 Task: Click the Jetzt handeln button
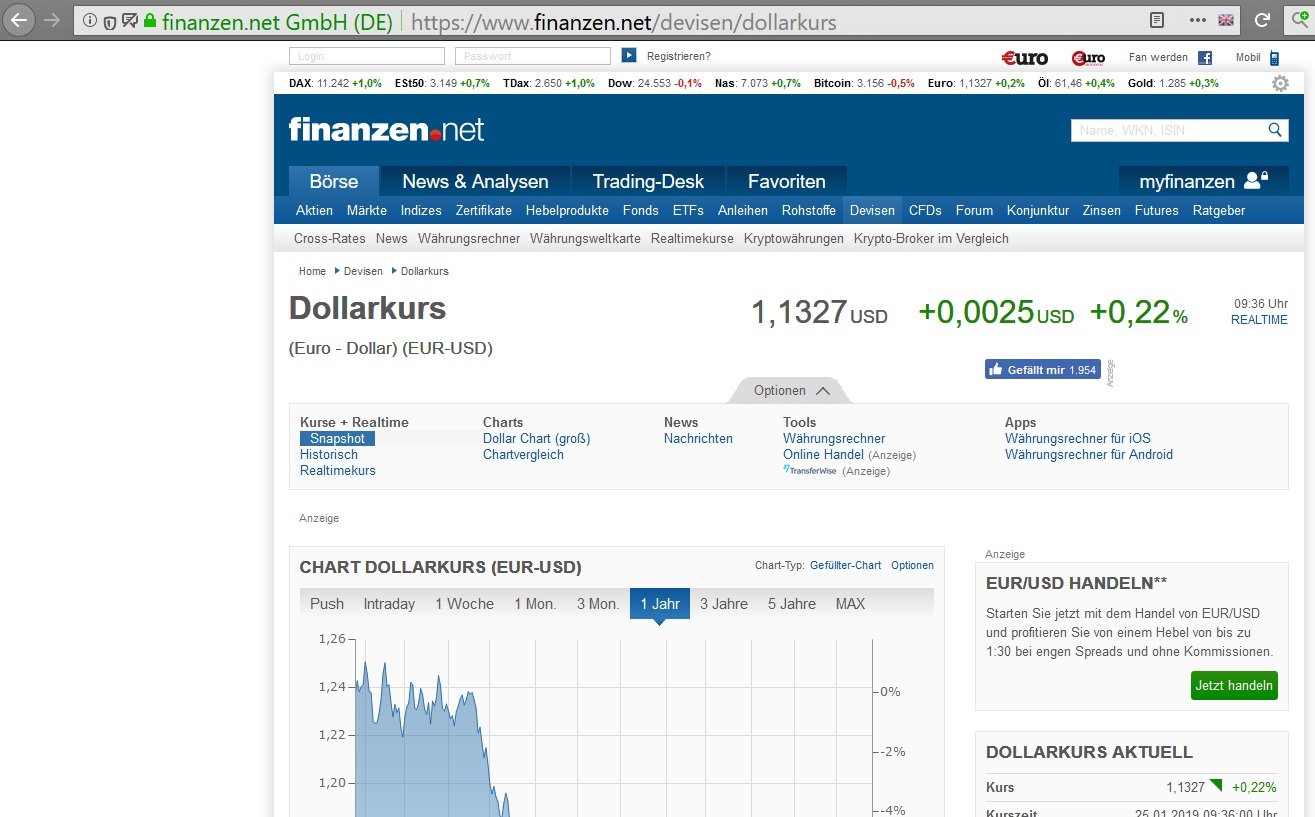(1234, 685)
